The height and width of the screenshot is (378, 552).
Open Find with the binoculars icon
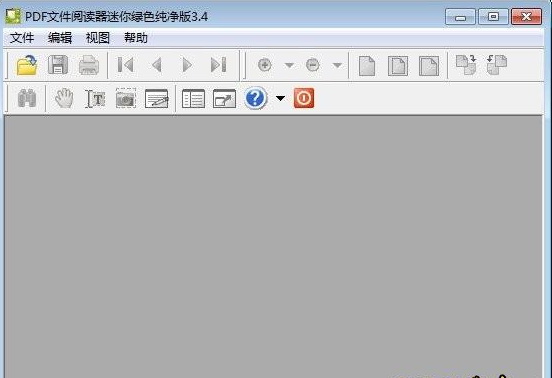27,98
